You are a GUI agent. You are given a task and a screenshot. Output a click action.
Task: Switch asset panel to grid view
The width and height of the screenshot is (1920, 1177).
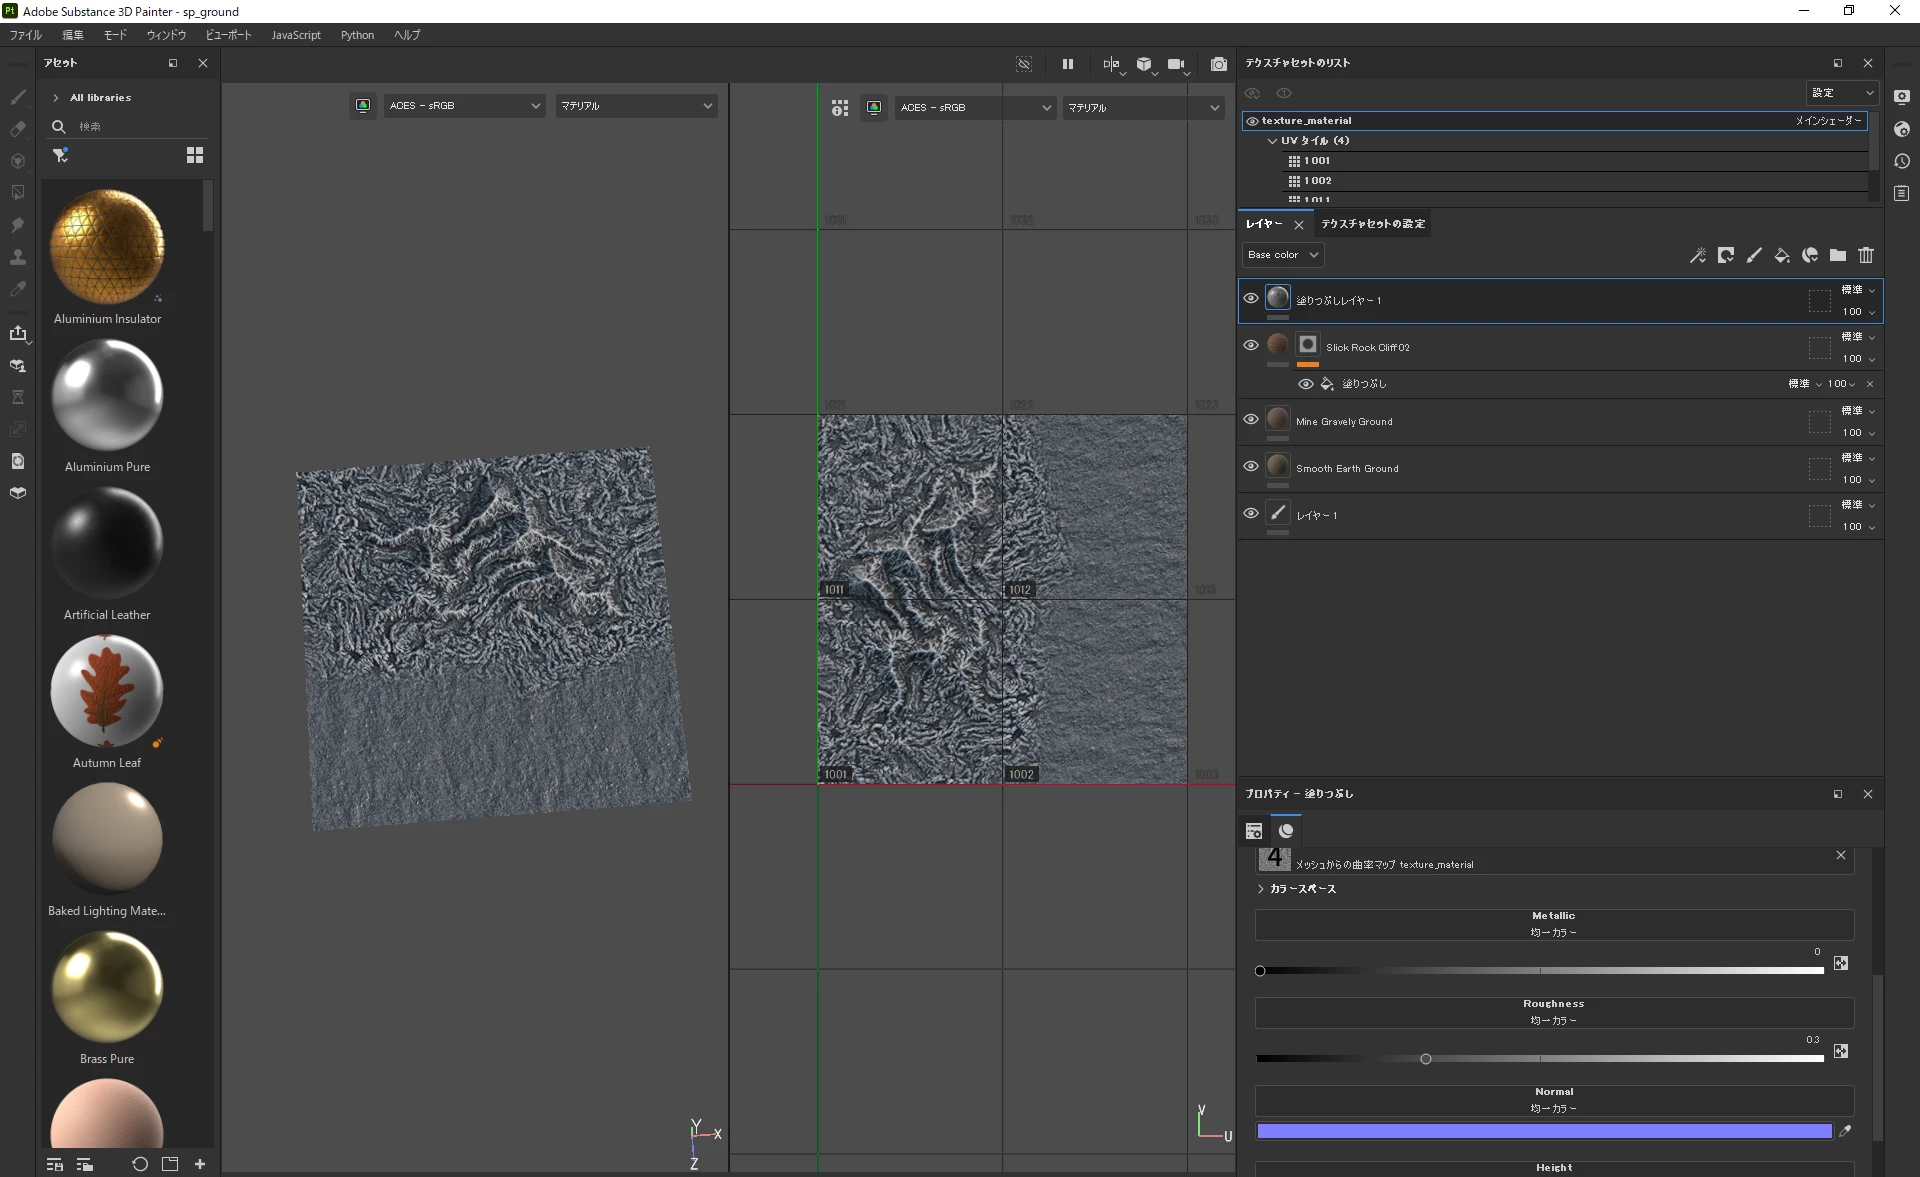(x=195, y=155)
